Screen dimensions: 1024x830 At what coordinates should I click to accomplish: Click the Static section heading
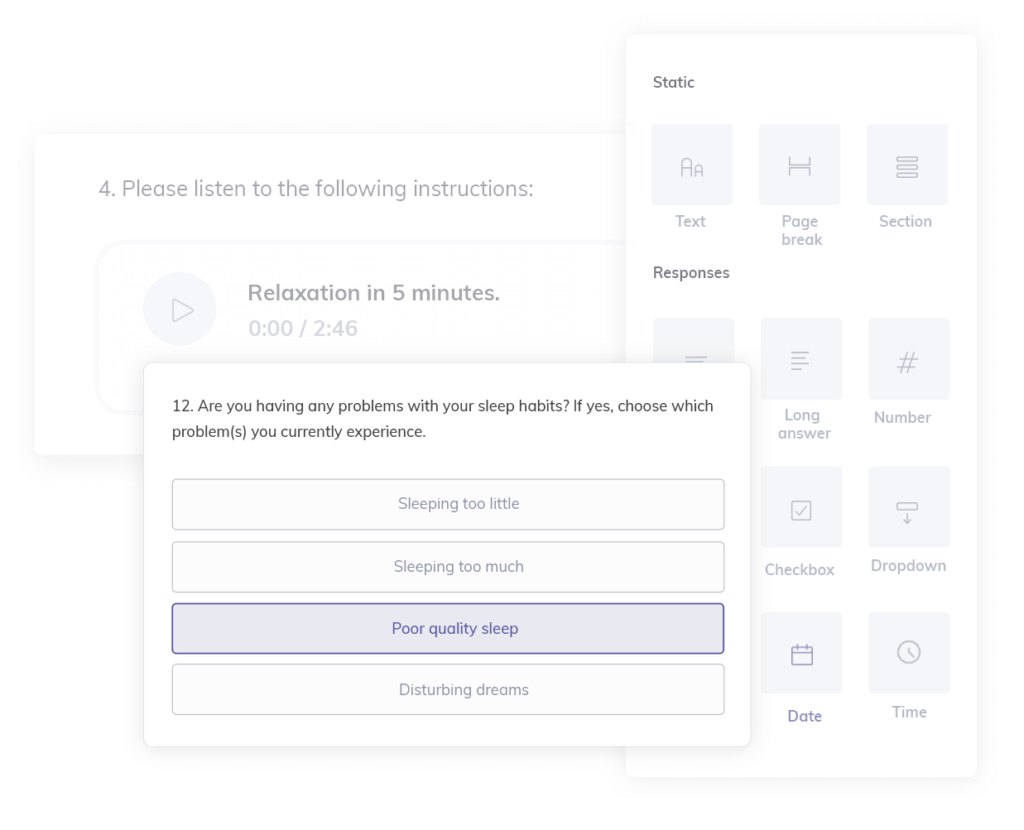point(673,82)
